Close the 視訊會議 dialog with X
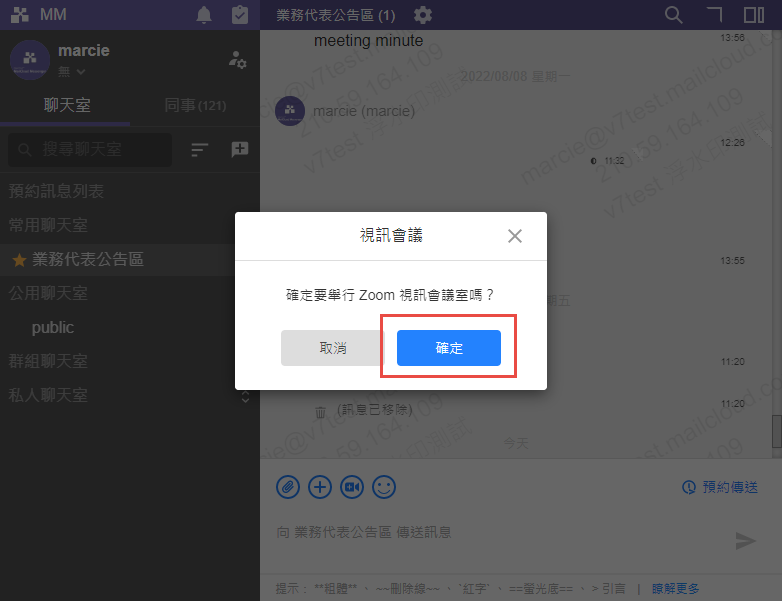Viewport: 782px width, 601px height. (x=515, y=236)
